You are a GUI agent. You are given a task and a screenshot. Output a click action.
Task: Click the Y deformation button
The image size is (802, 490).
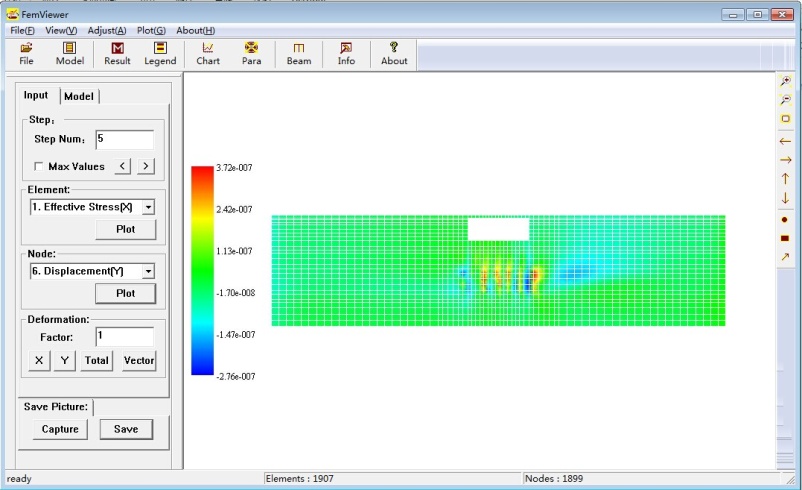click(64, 360)
